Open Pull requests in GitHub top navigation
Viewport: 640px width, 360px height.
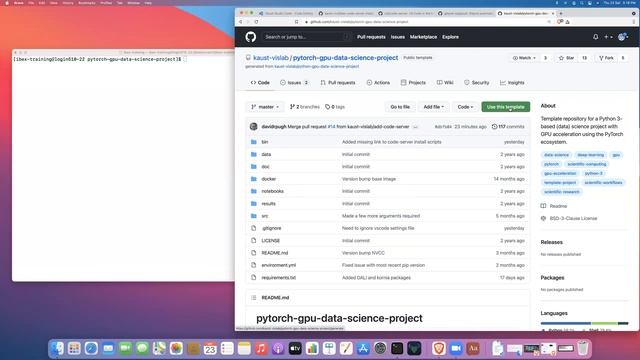371,37
